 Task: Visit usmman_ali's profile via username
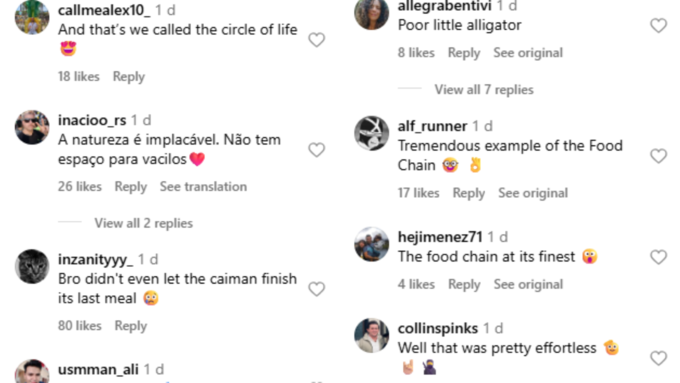[98, 369]
